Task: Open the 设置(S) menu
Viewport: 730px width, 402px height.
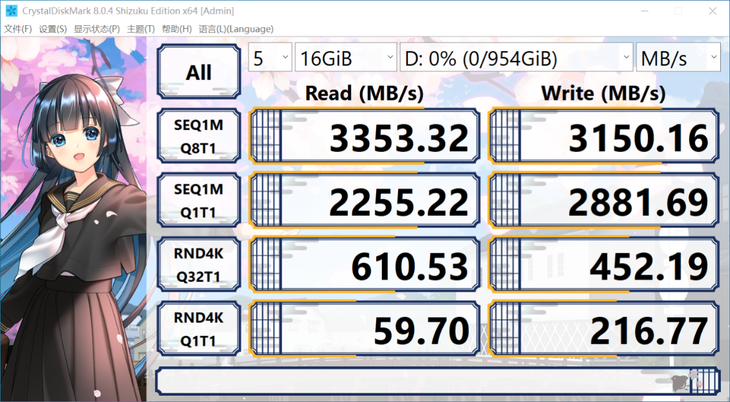Action: pyautogui.click(x=53, y=29)
